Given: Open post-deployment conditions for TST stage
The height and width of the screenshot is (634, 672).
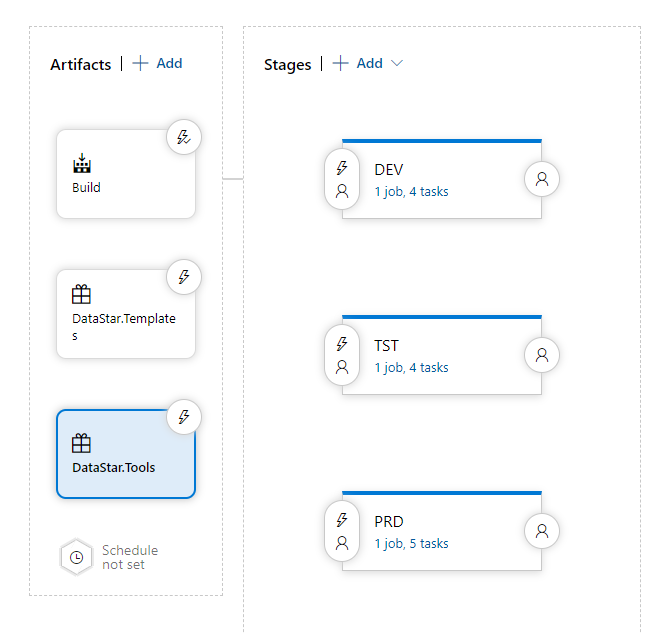Looking at the screenshot, I should coord(542,355).
